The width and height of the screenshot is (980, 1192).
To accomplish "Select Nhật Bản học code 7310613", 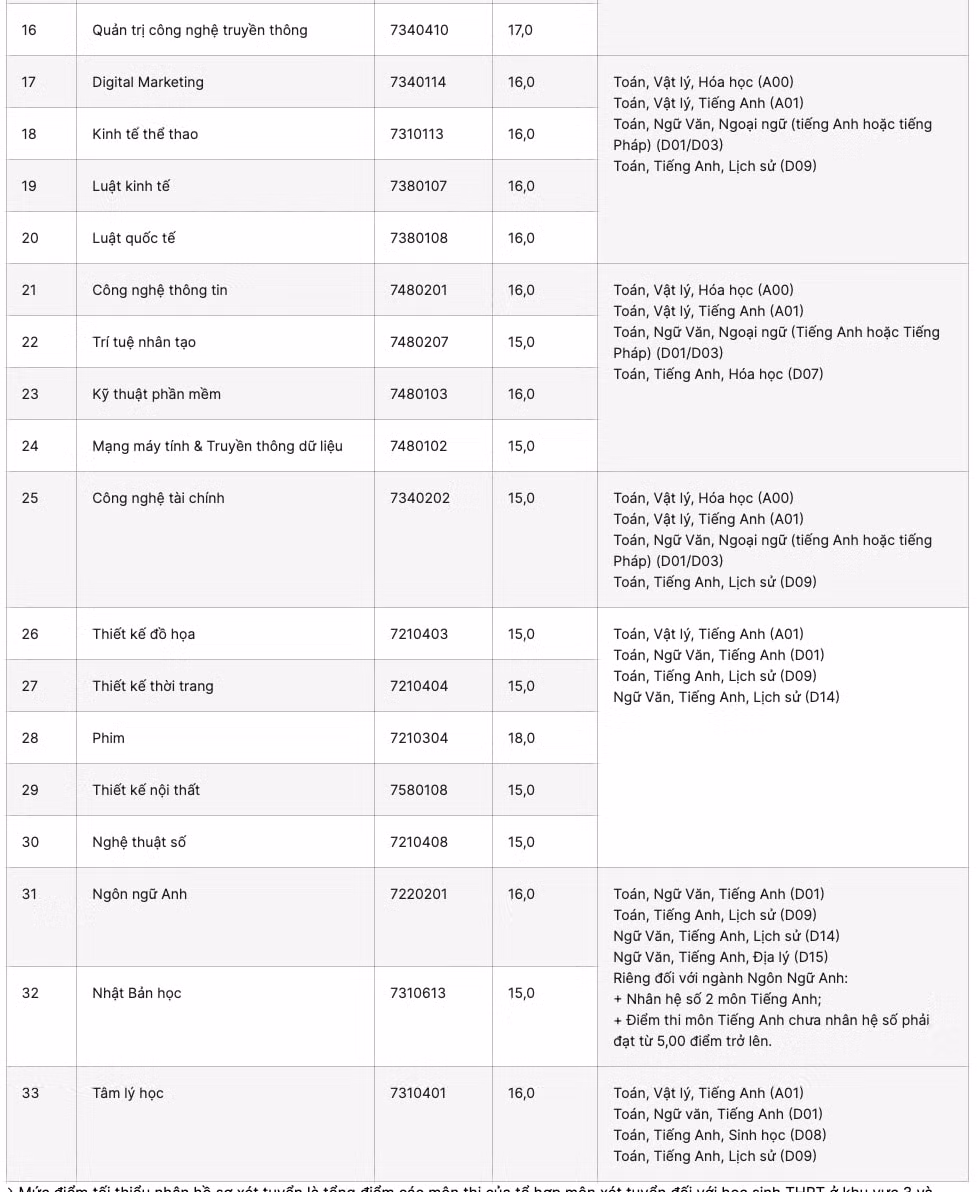I will 417,993.
